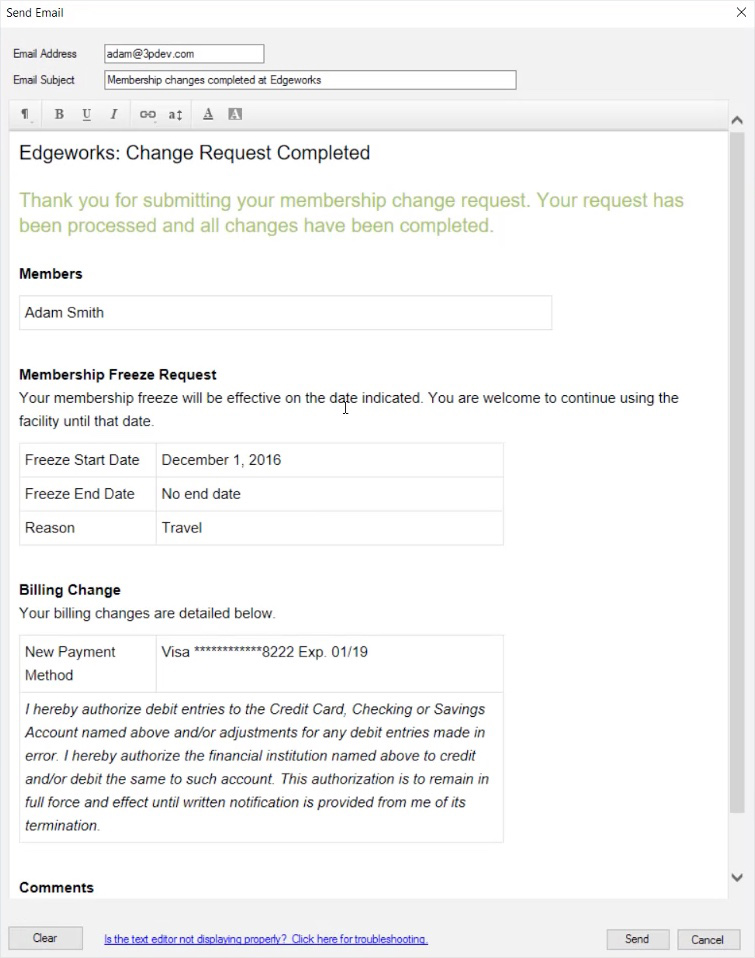Click the 'Members' heading
755x958 pixels.
(x=51, y=274)
